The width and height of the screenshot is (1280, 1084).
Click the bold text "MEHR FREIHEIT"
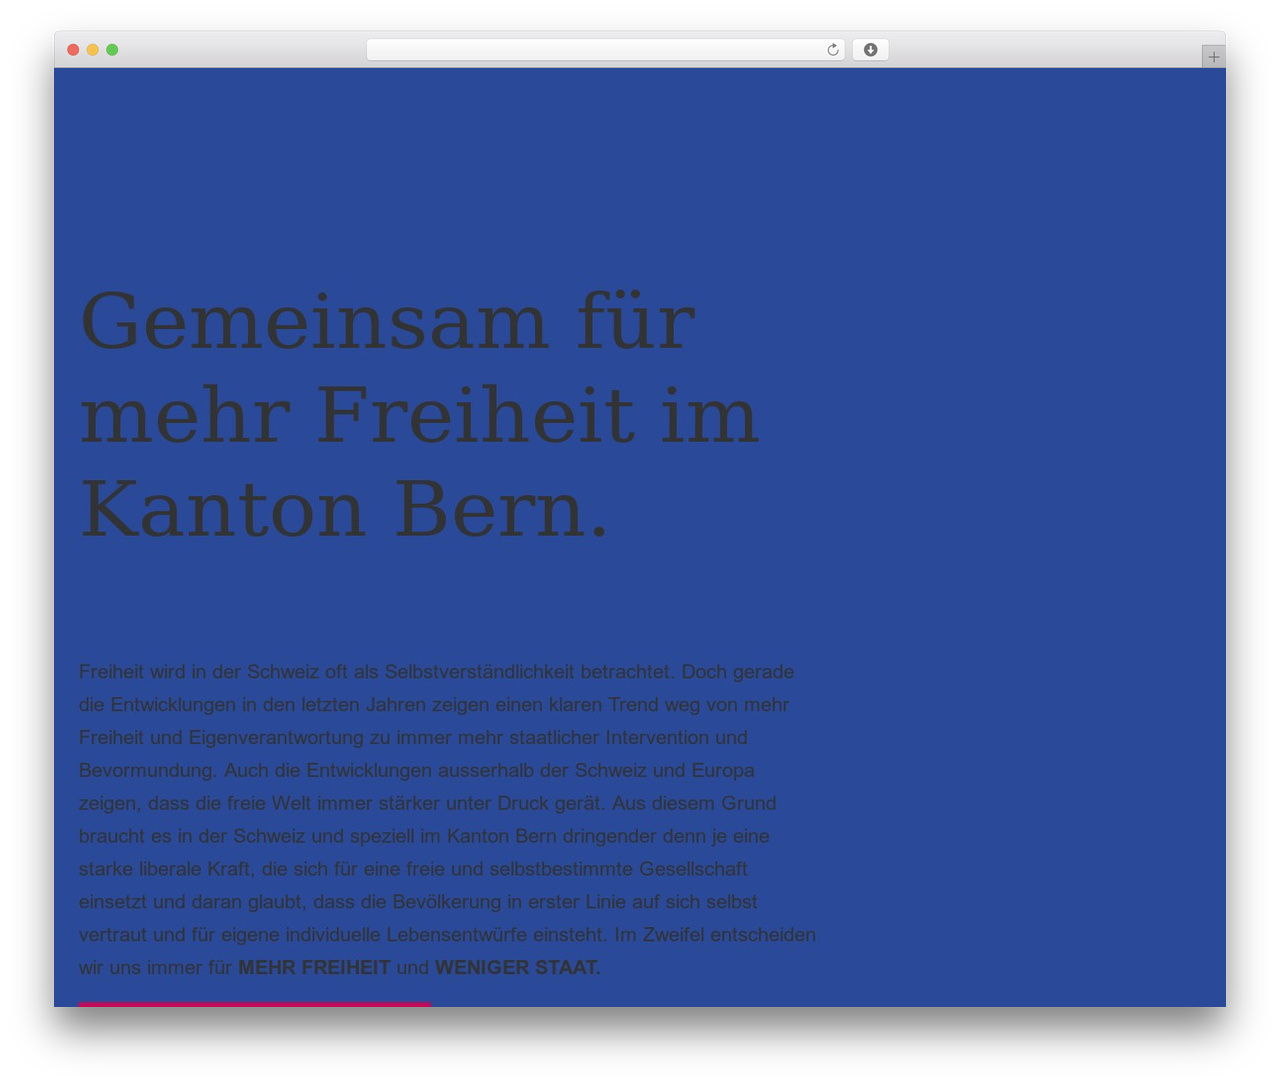314,967
